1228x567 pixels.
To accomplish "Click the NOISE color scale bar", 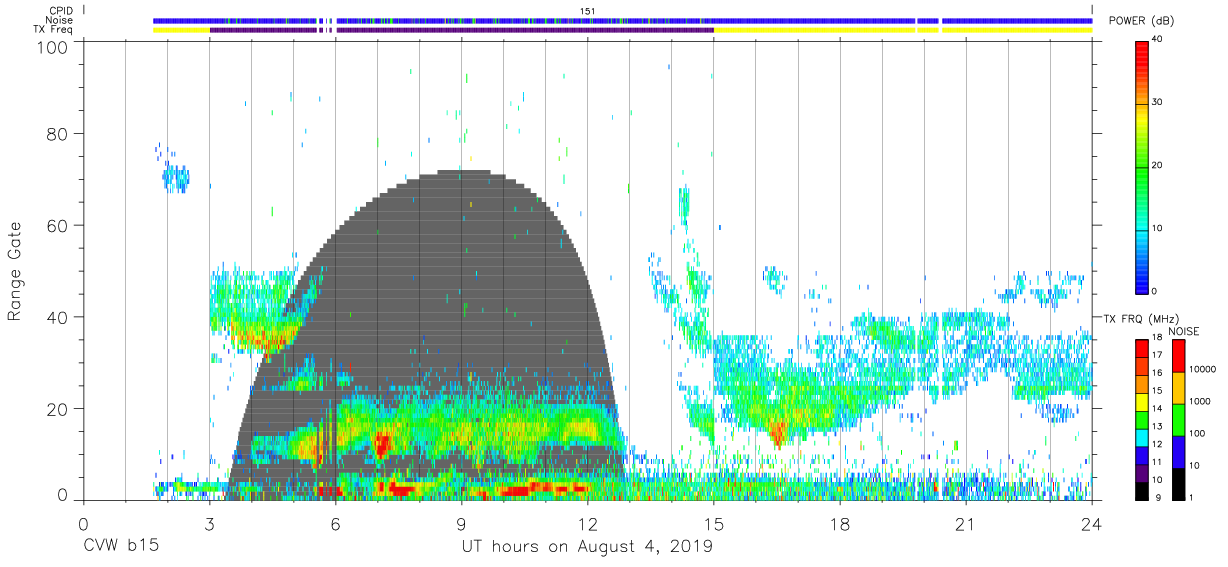I will click(x=1178, y=418).
